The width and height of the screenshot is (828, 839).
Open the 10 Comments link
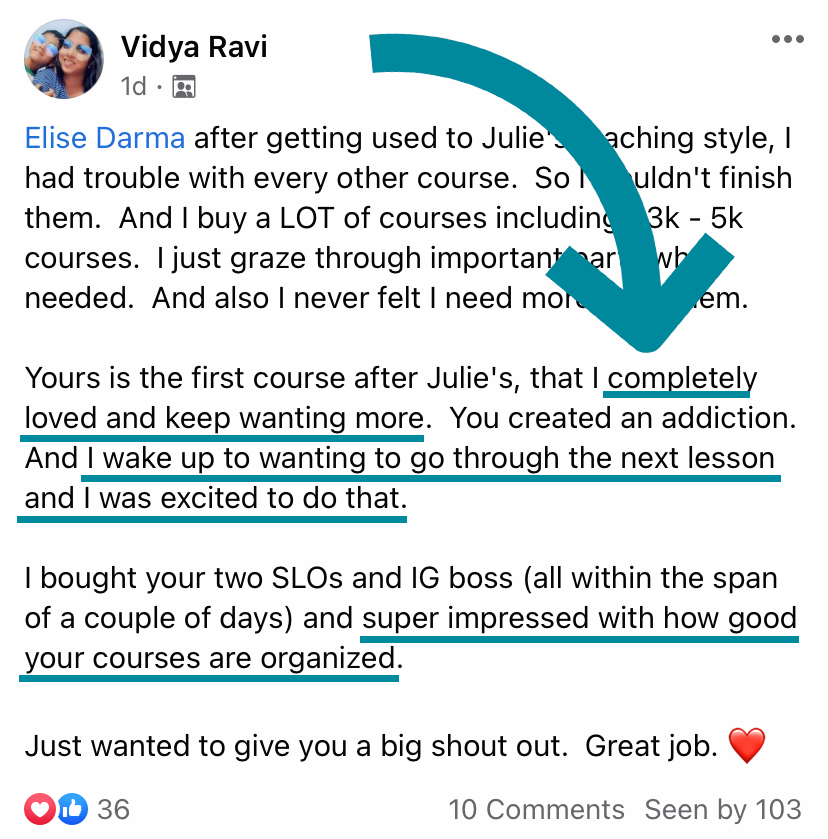pyautogui.click(x=536, y=809)
